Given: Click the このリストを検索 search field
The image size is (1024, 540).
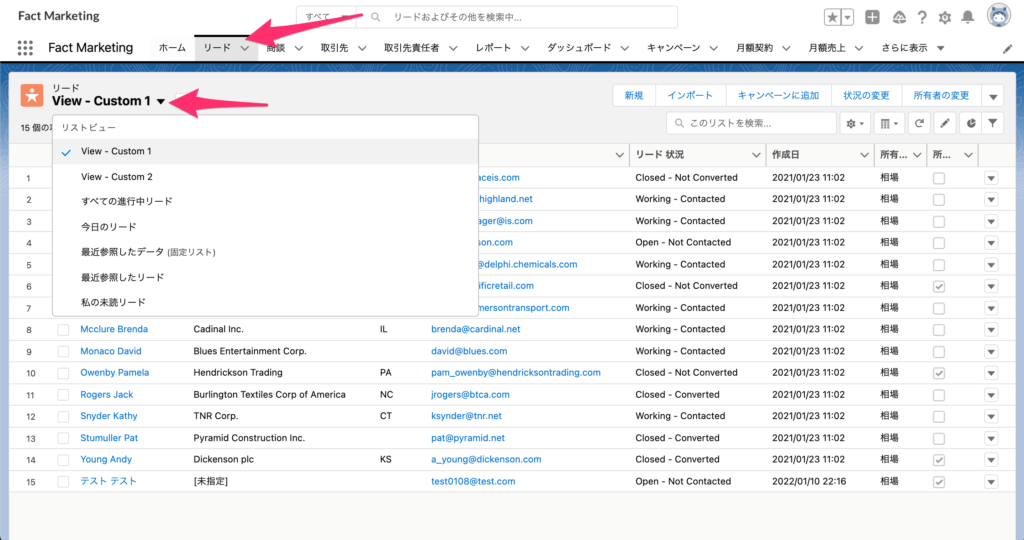Looking at the screenshot, I should click(x=757, y=123).
